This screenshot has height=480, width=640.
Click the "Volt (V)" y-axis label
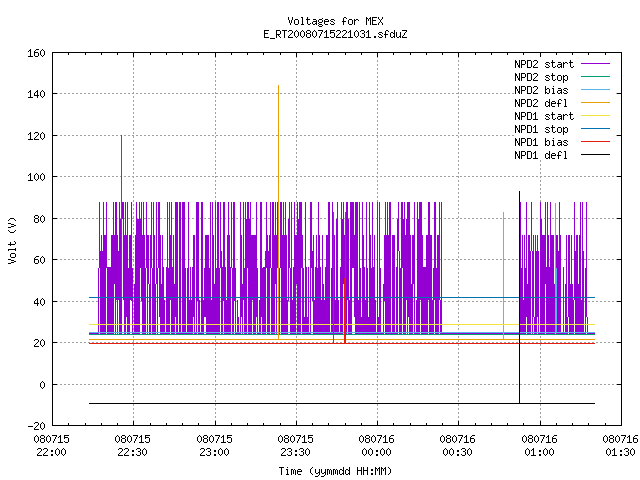[x=12, y=240]
